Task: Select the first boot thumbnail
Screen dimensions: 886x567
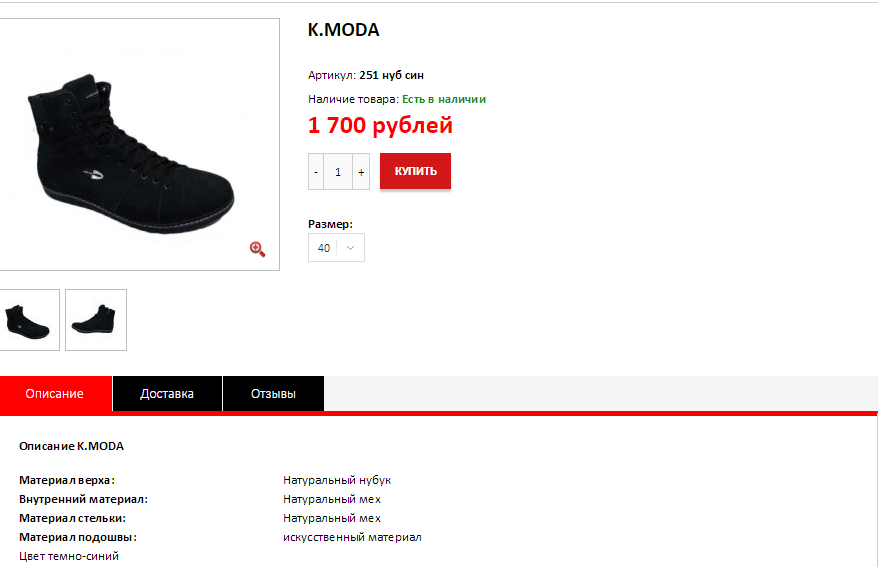Action: tap(29, 320)
